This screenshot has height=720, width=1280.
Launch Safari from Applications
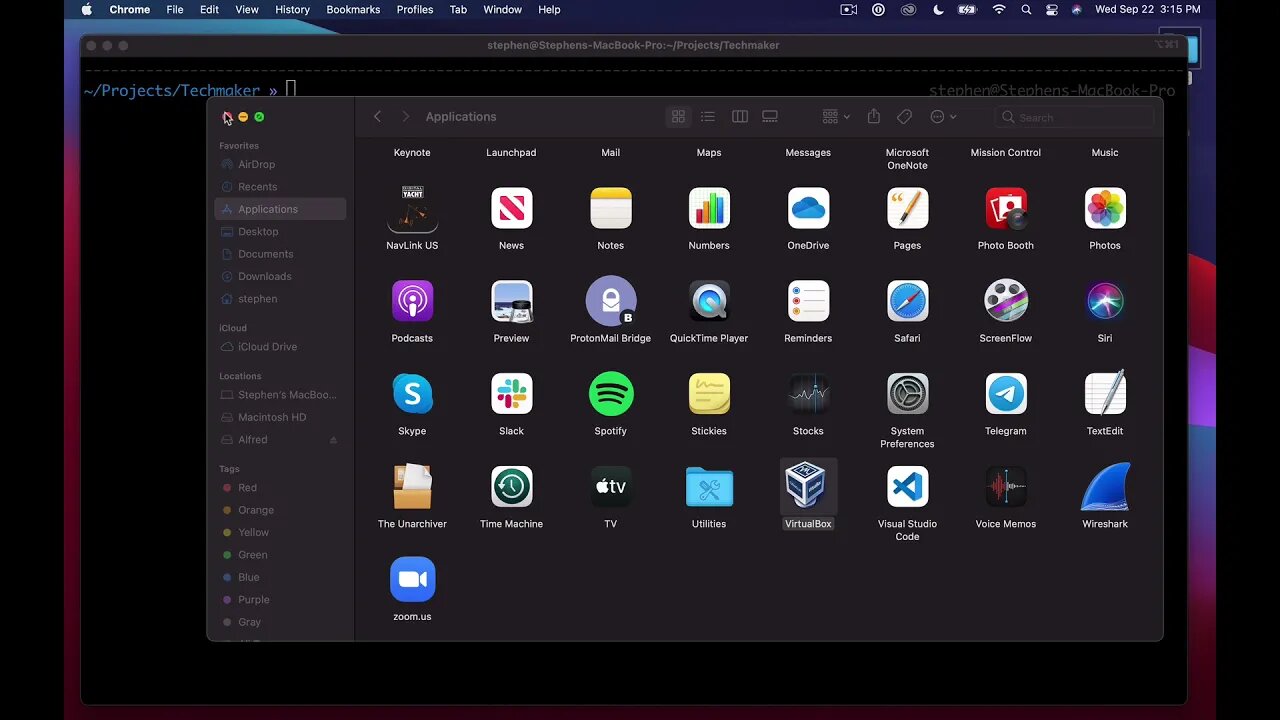click(x=907, y=301)
